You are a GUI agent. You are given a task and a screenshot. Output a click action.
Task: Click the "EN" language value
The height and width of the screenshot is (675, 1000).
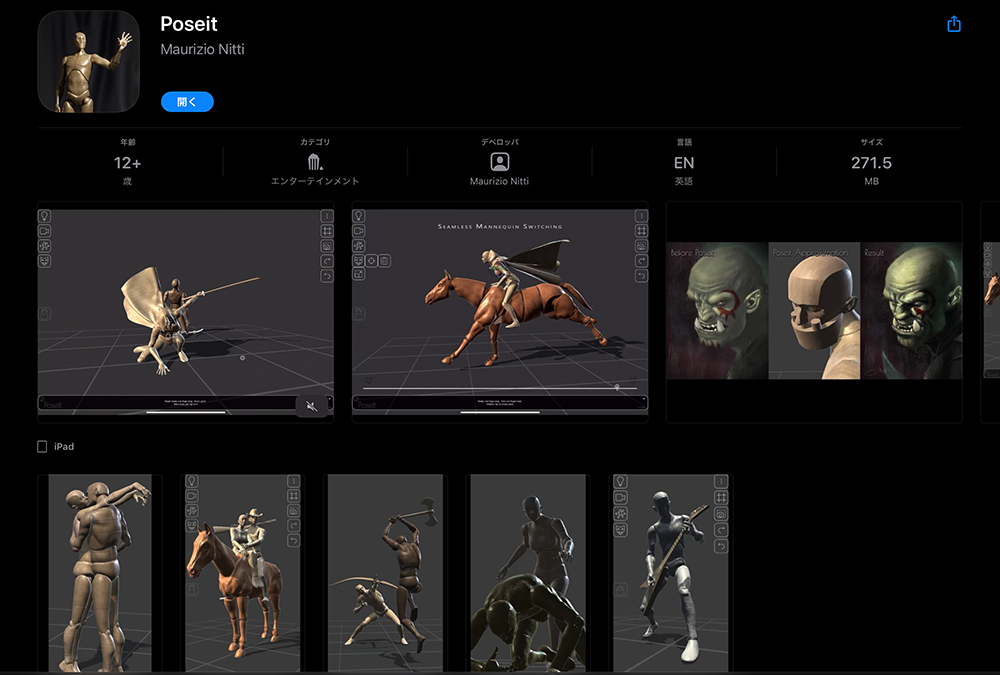point(684,163)
